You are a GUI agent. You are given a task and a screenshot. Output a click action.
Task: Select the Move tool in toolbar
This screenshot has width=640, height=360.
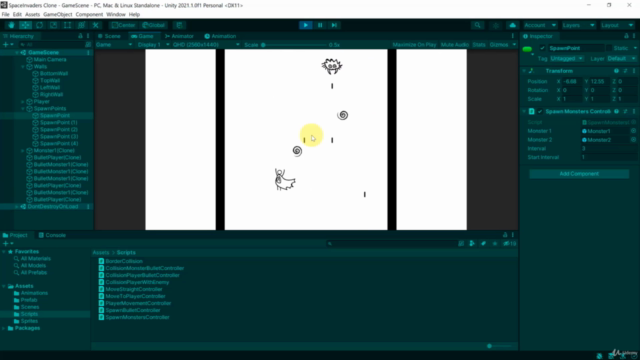tap(25, 25)
